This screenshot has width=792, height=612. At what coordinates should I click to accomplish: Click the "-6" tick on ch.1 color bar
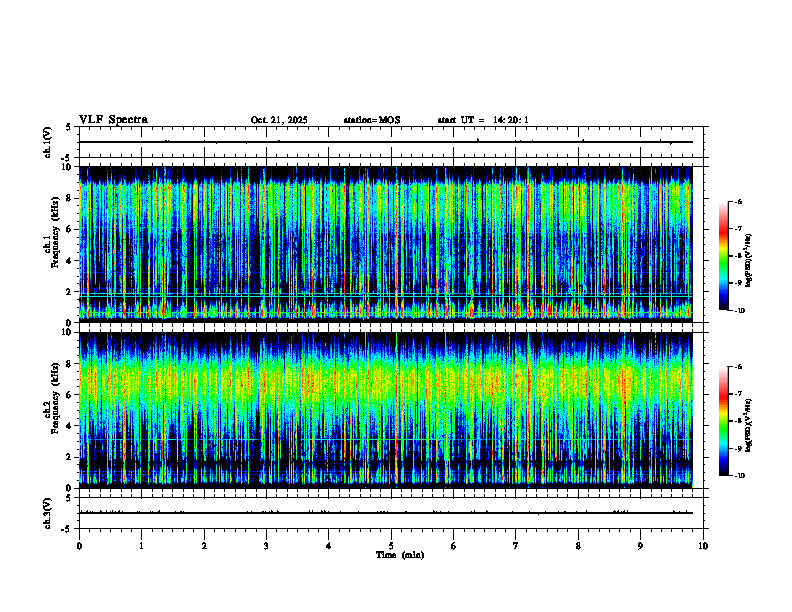[739, 201]
